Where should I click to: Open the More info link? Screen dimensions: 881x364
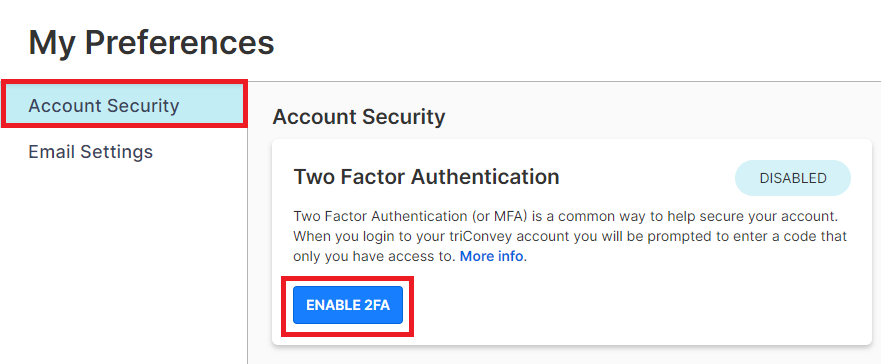click(492, 257)
